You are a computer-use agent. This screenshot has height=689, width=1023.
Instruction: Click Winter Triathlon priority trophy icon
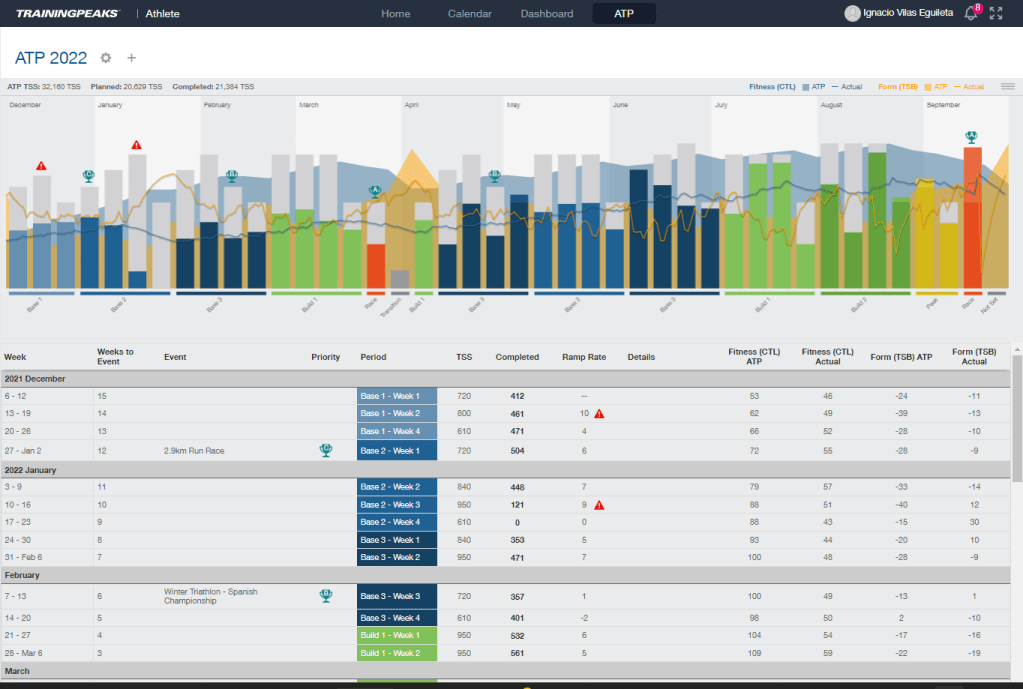[x=325, y=595]
